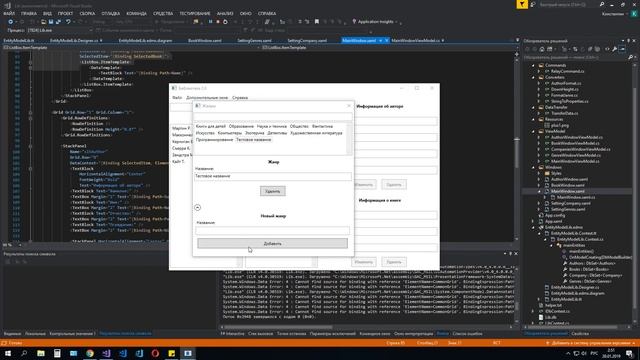
Task: Collapse the ViewModel folder in Solution Explorer
Action: [533, 131]
